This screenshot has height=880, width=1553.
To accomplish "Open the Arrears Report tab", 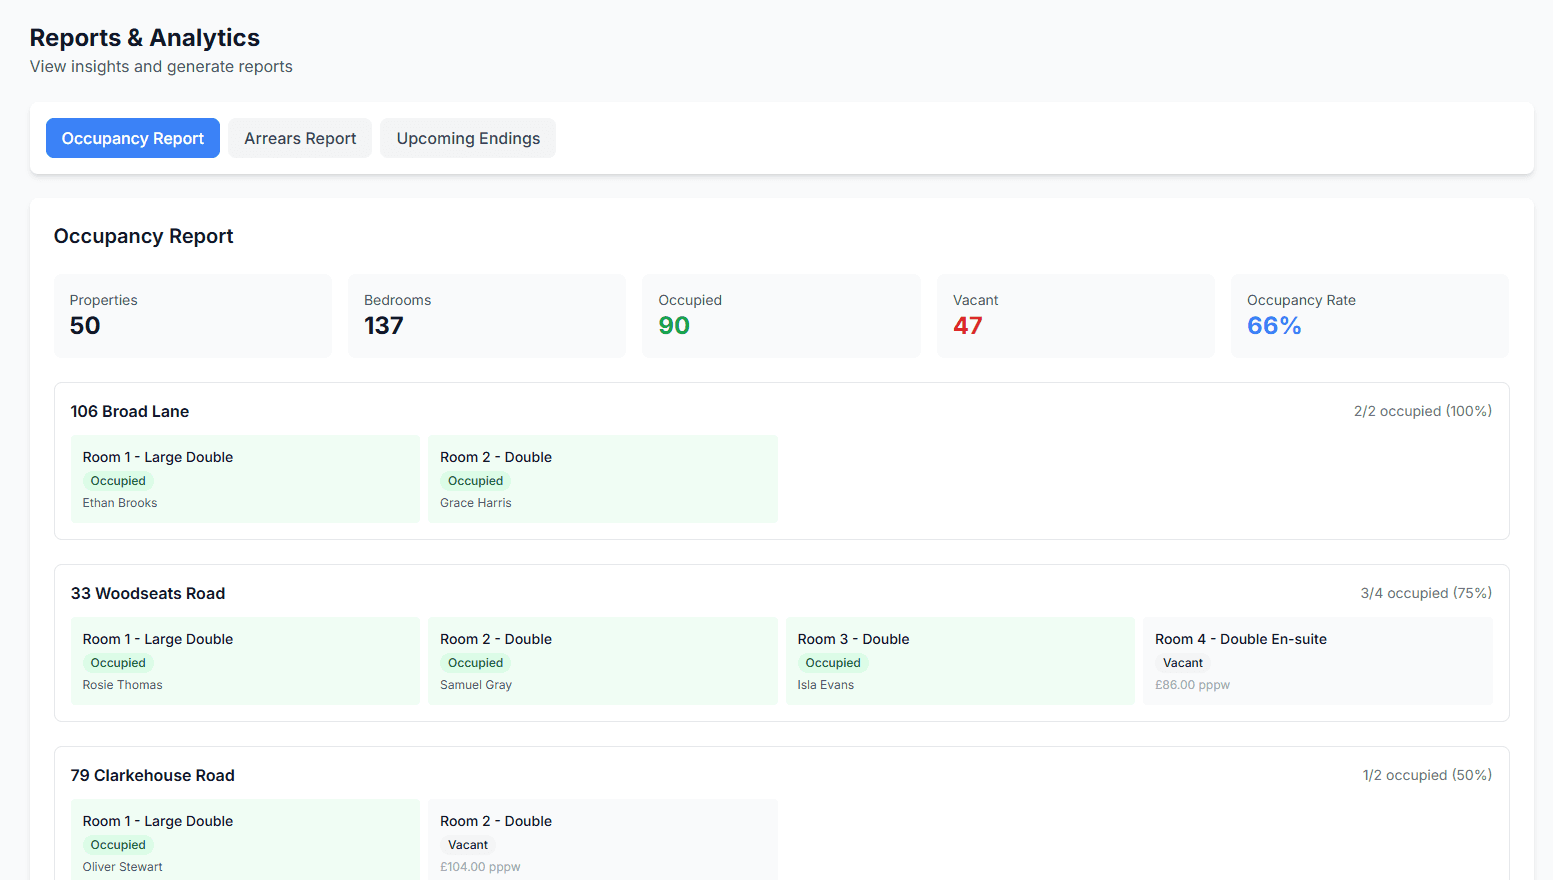I will [x=300, y=138].
